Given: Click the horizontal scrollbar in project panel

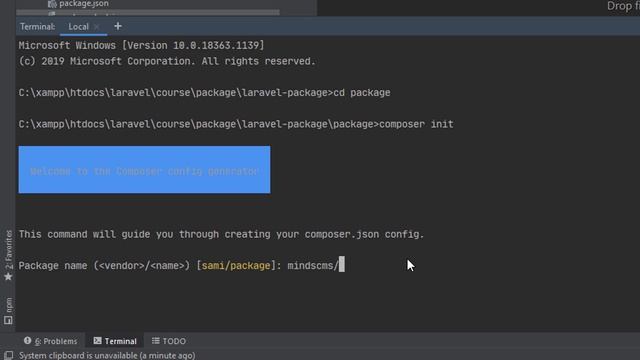Looking at the screenshot, I should (148, 13).
